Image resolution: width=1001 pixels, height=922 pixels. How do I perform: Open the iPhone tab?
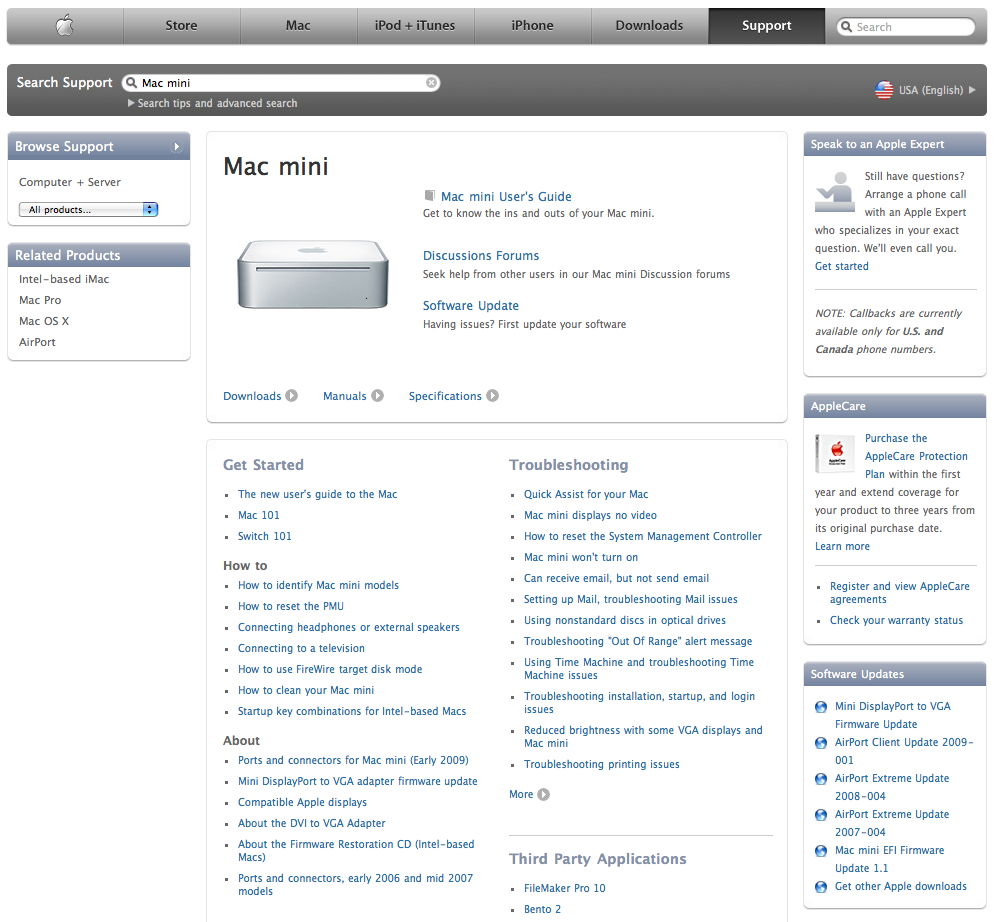pyautogui.click(x=532, y=26)
